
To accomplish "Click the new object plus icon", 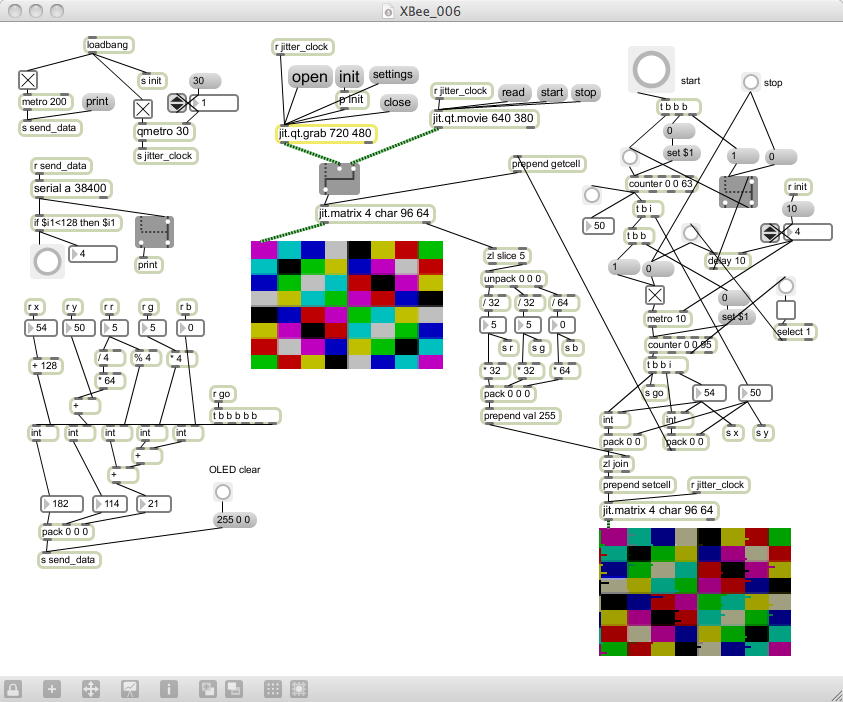I will (52, 689).
